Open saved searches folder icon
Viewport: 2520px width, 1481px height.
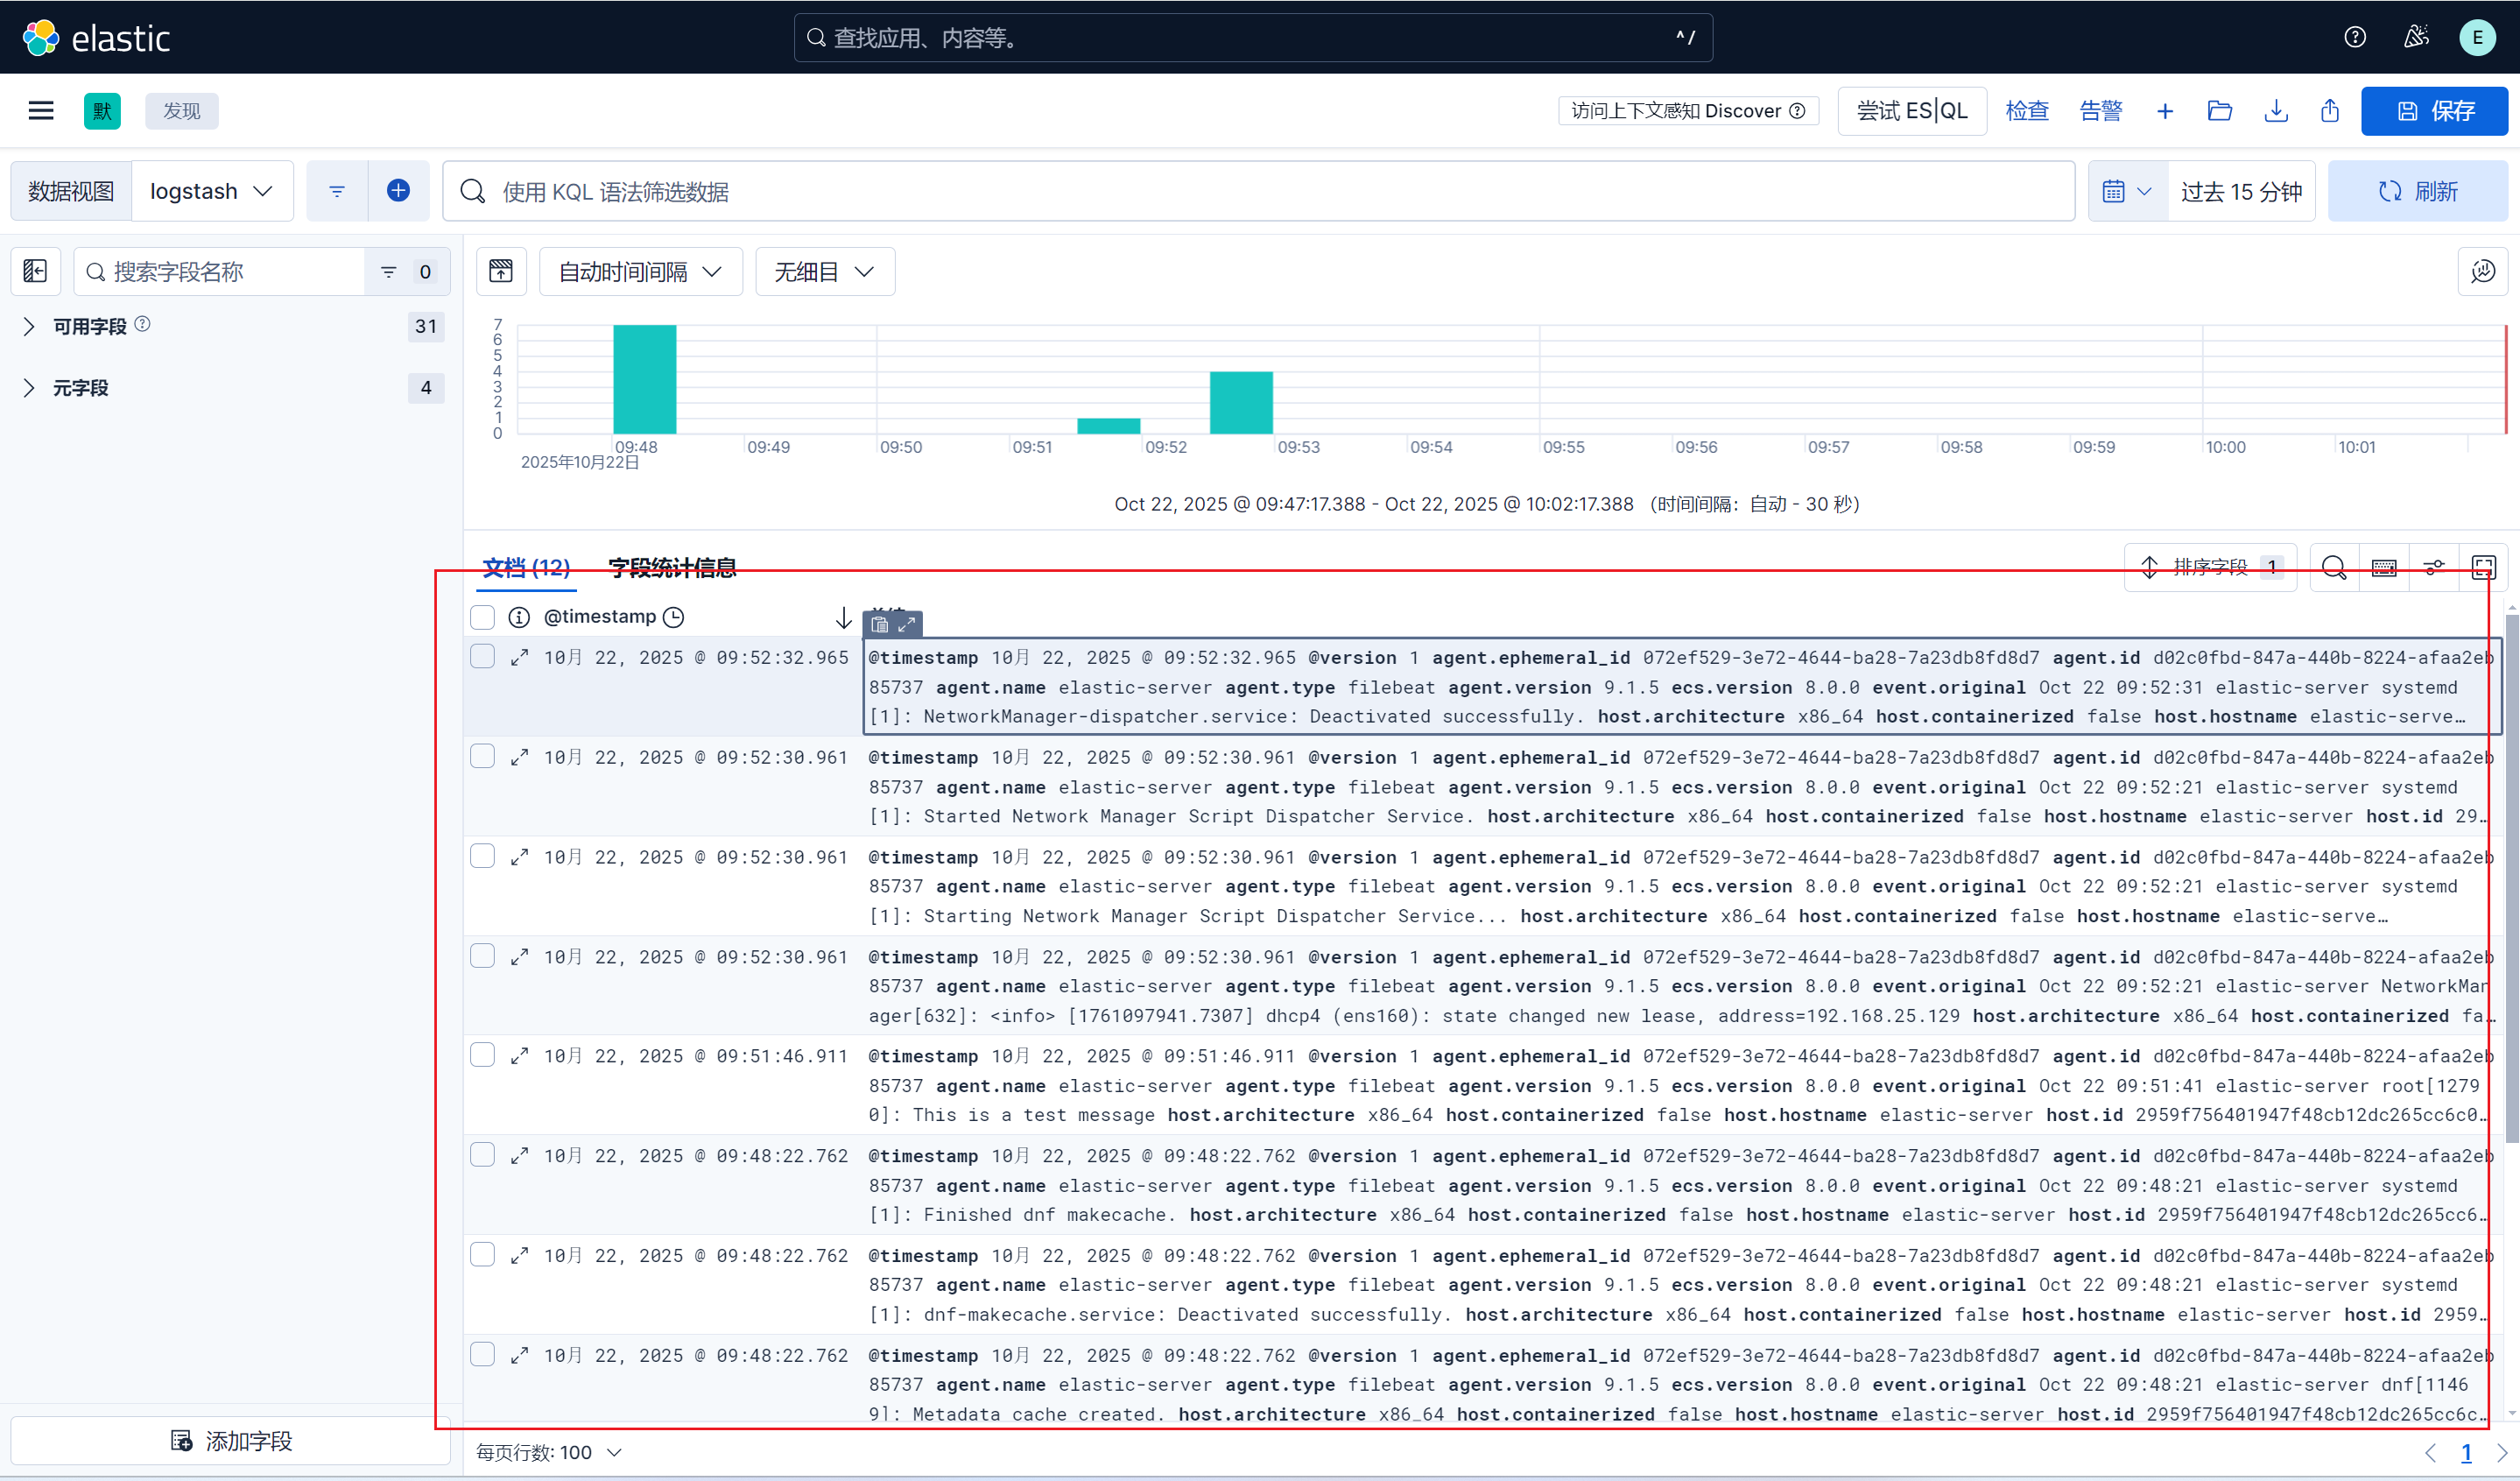click(x=2219, y=110)
